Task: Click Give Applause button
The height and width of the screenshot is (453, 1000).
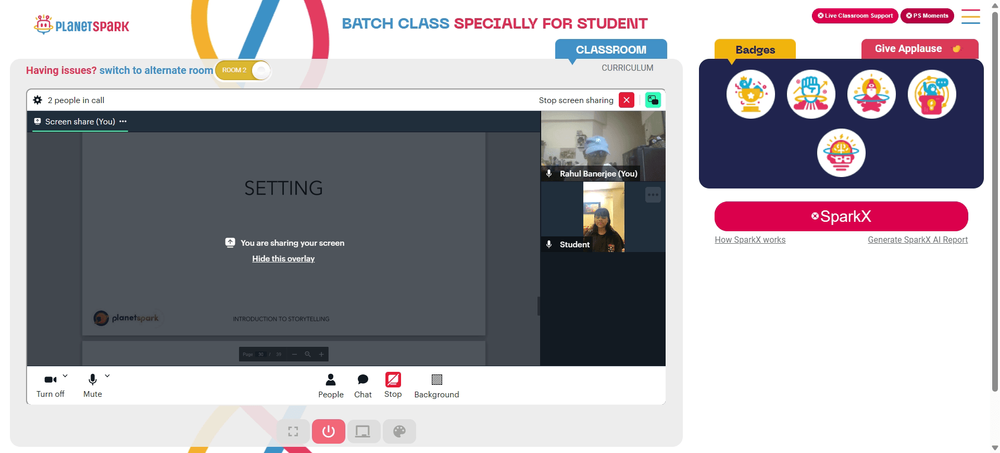Action: pos(920,49)
